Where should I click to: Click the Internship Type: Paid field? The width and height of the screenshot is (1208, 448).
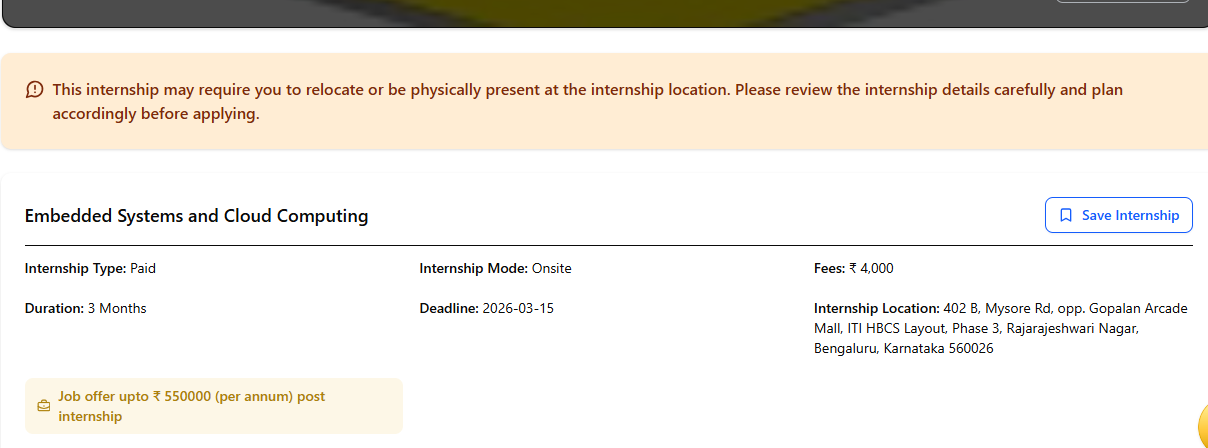[90, 268]
